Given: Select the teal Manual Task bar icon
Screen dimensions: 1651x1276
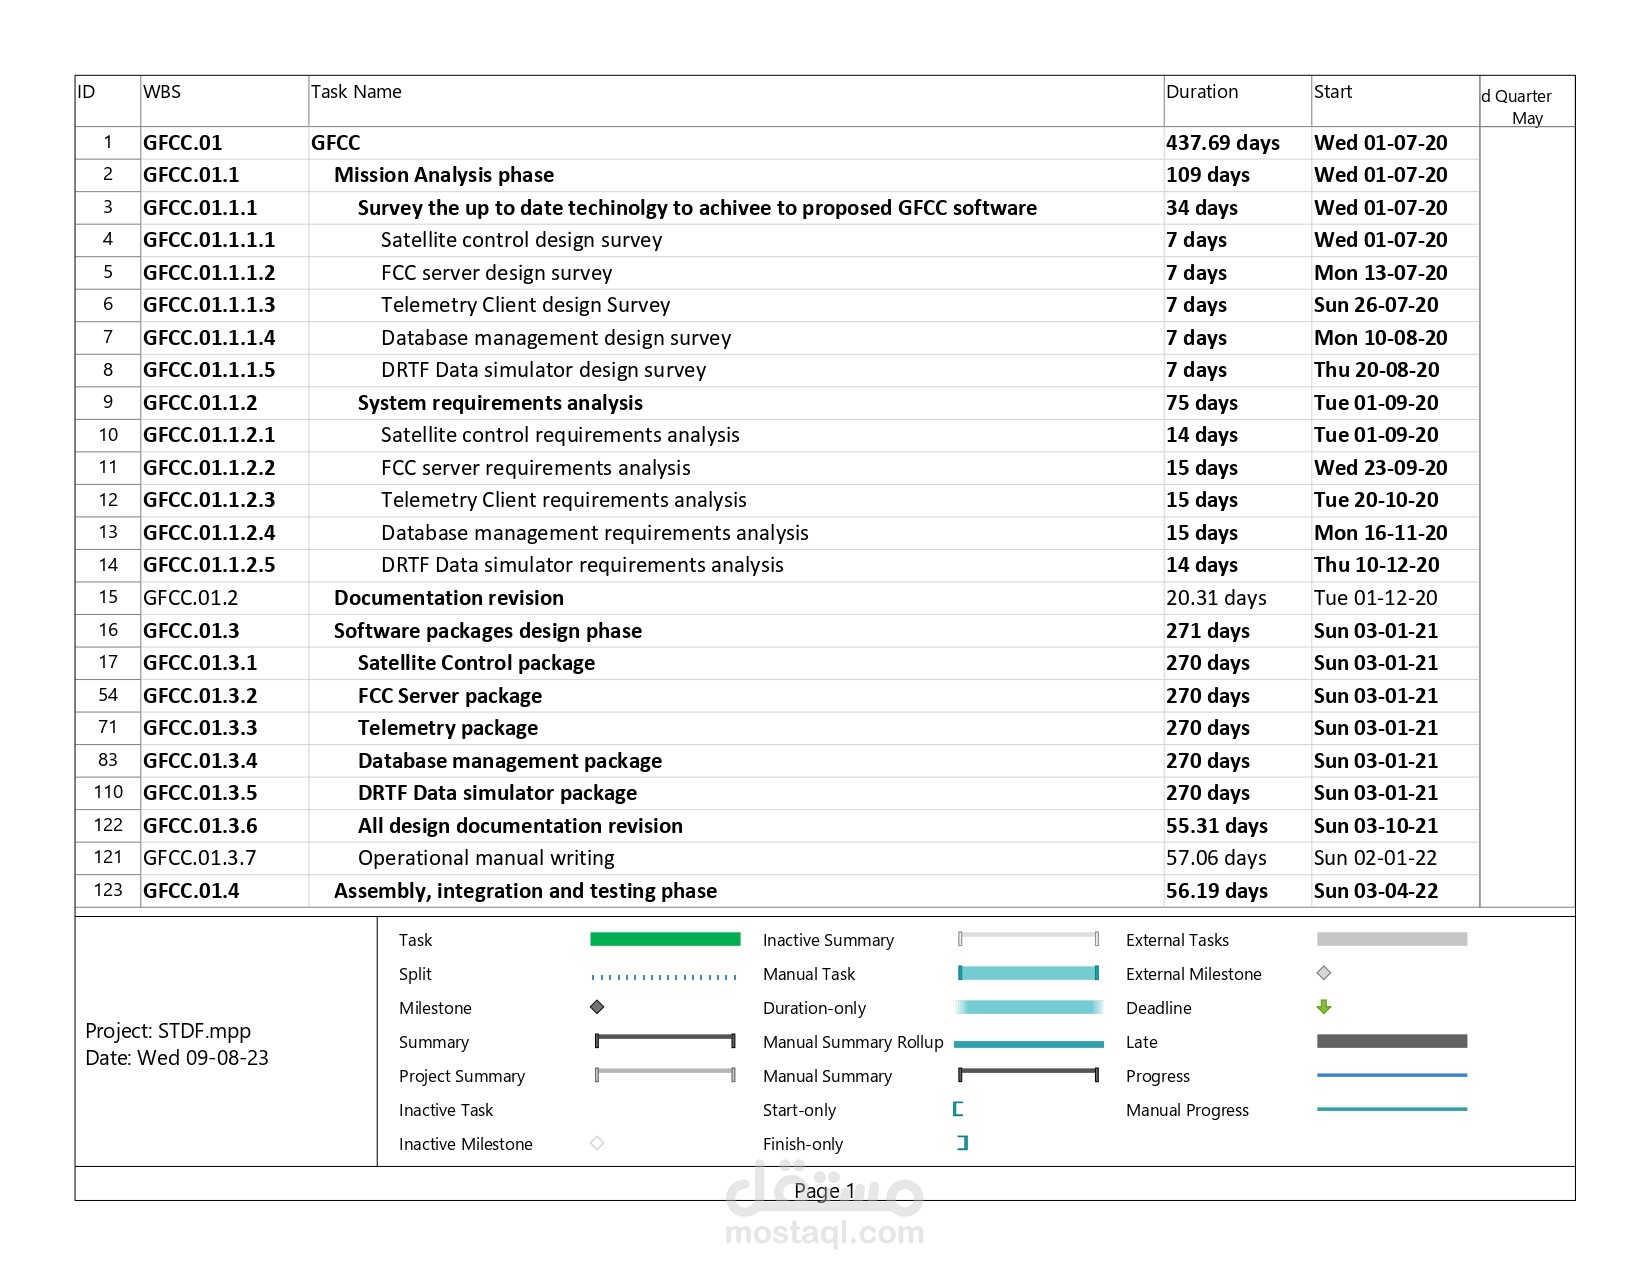Looking at the screenshot, I should [1029, 973].
